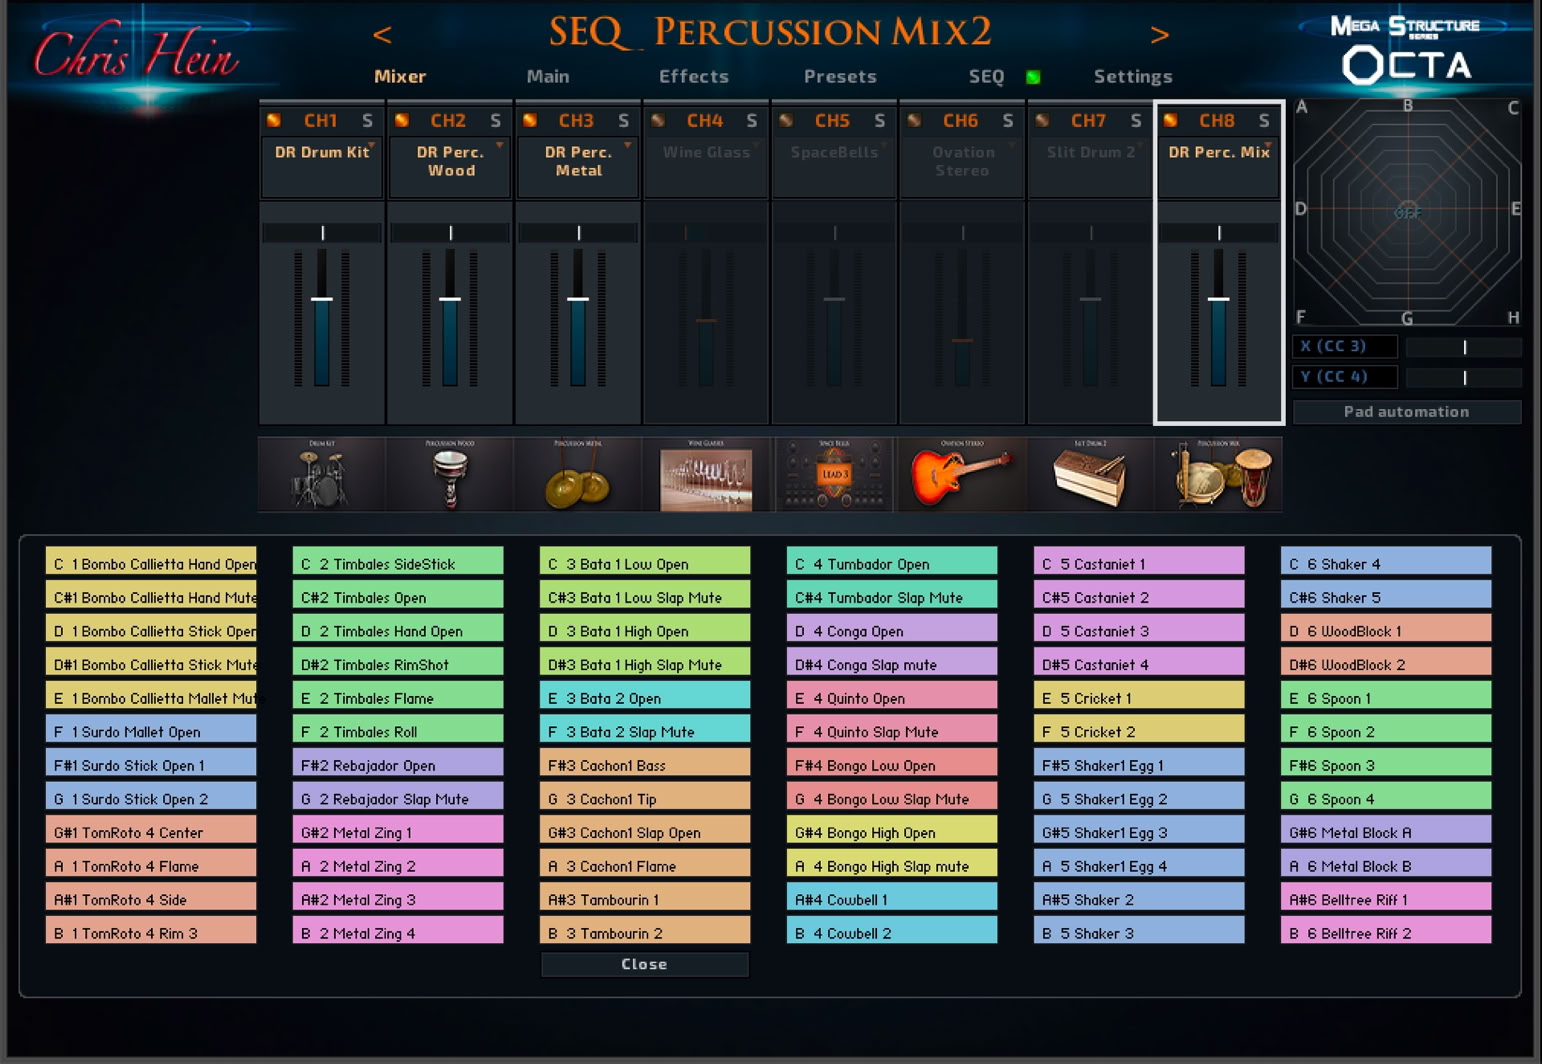
Task: Switch to the Main tab
Action: click(548, 77)
